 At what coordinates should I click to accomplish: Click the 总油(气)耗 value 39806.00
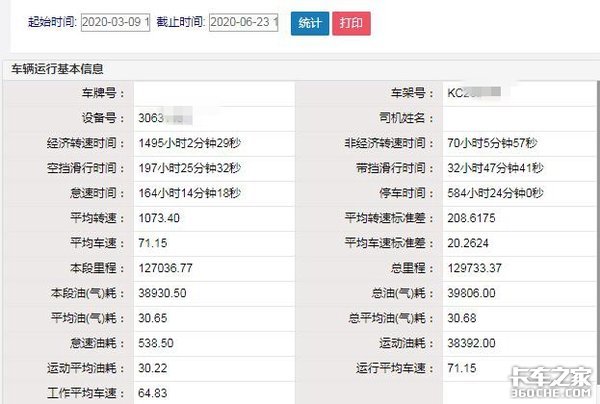pos(471,293)
